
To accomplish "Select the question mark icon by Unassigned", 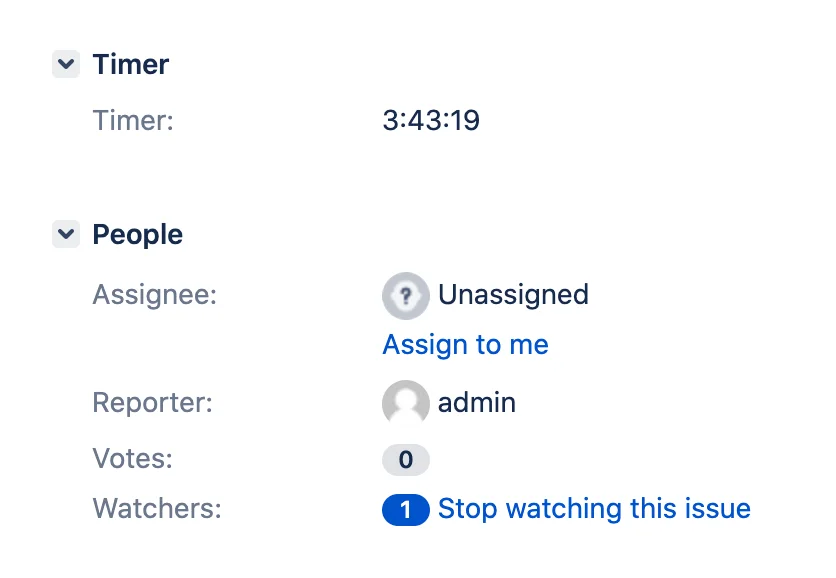I will click(406, 296).
